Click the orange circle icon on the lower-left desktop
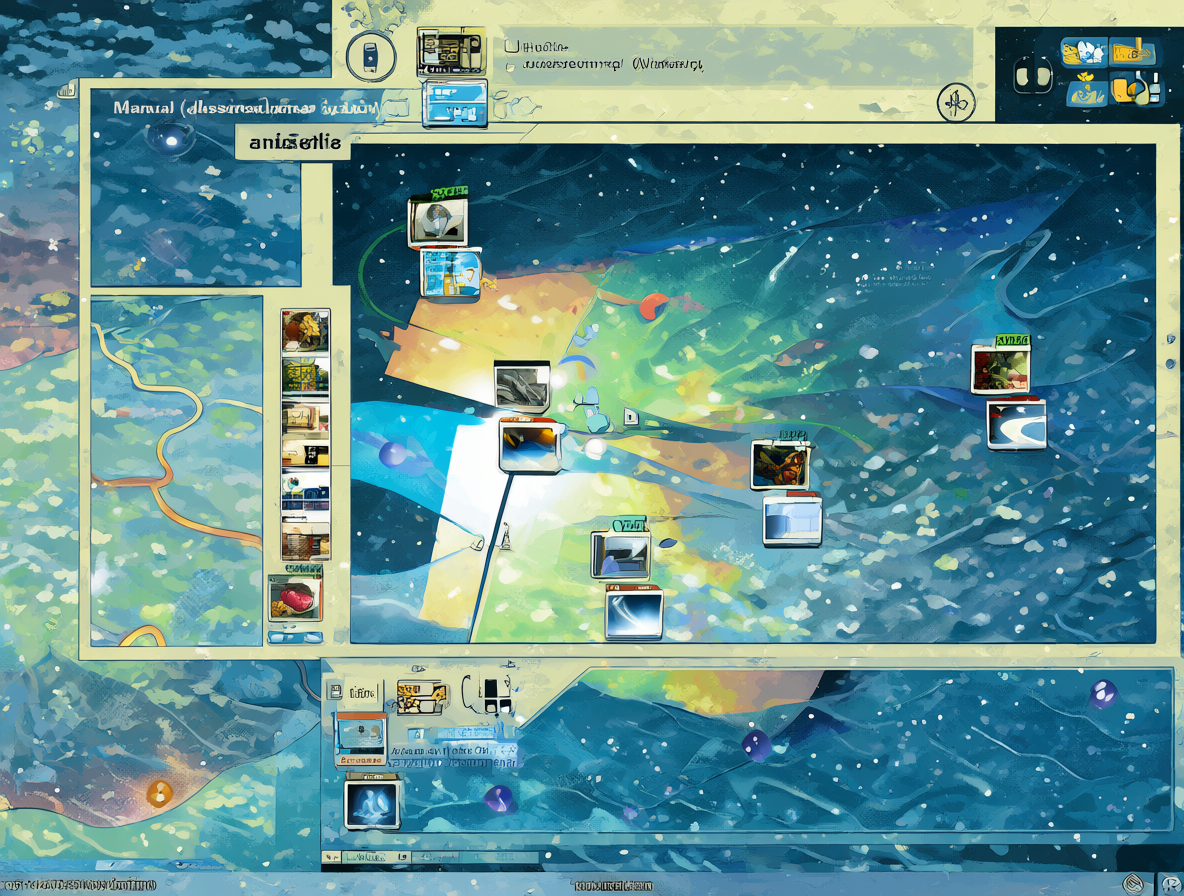The height and width of the screenshot is (896, 1184). (159, 793)
